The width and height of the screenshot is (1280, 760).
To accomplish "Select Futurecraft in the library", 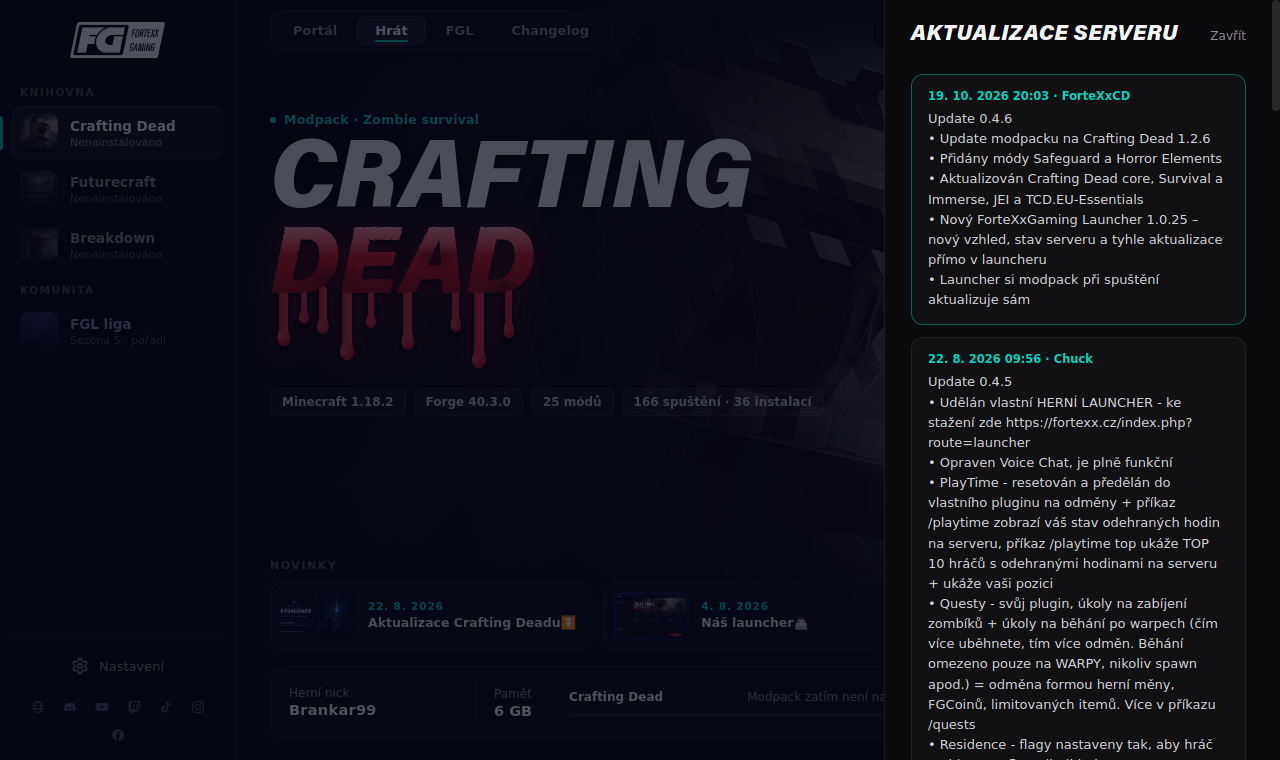I will pos(118,189).
